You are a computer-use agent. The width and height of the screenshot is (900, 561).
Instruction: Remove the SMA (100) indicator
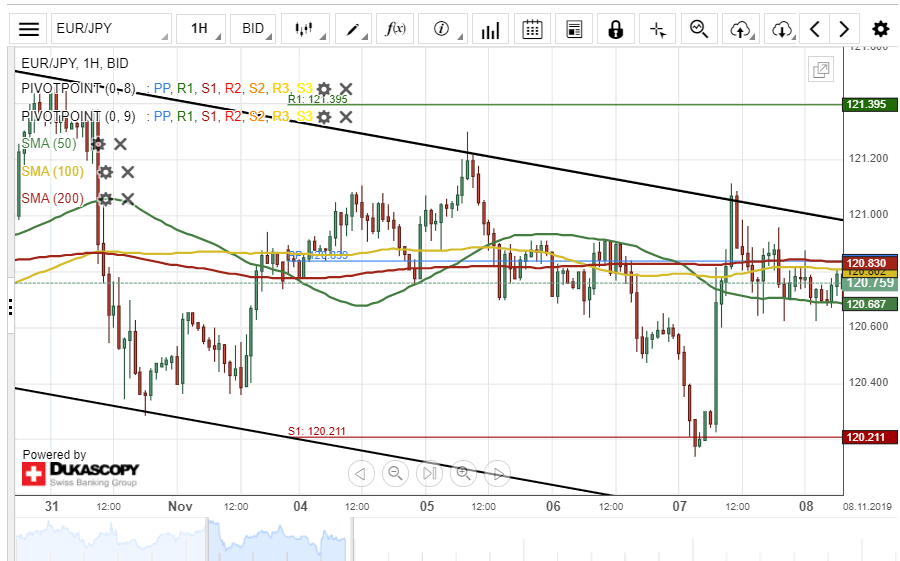[x=127, y=172]
